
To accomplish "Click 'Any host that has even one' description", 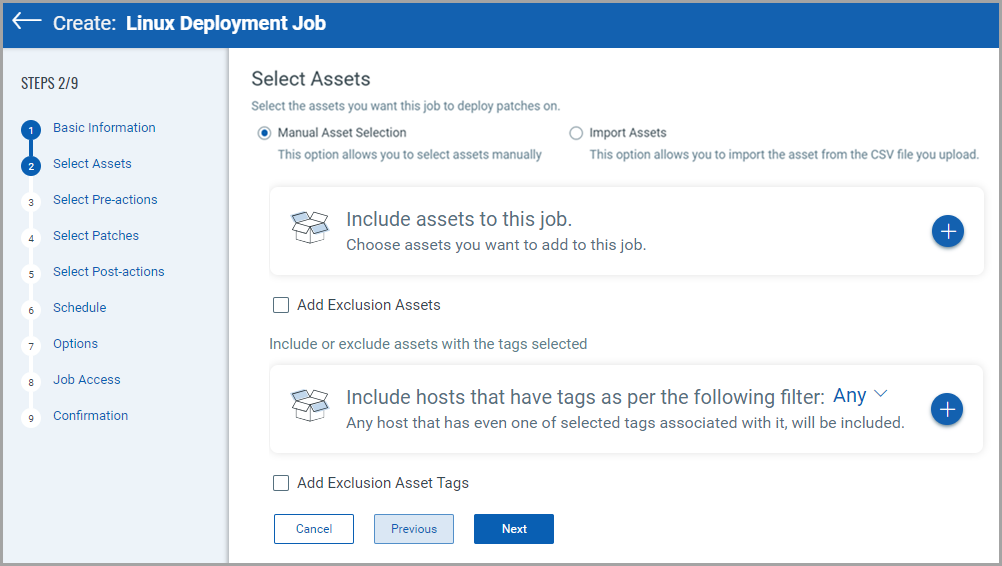I will [x=625, y=423].
